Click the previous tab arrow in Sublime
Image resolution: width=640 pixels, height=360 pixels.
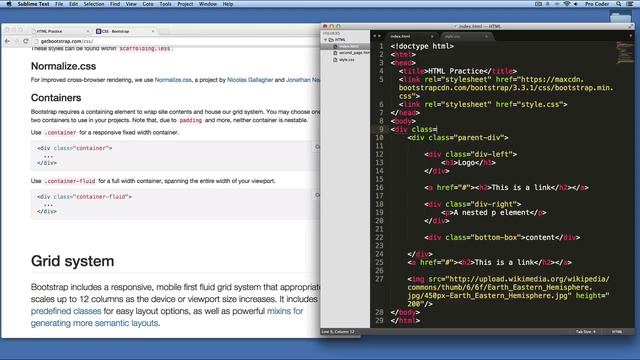click(374, 36)
